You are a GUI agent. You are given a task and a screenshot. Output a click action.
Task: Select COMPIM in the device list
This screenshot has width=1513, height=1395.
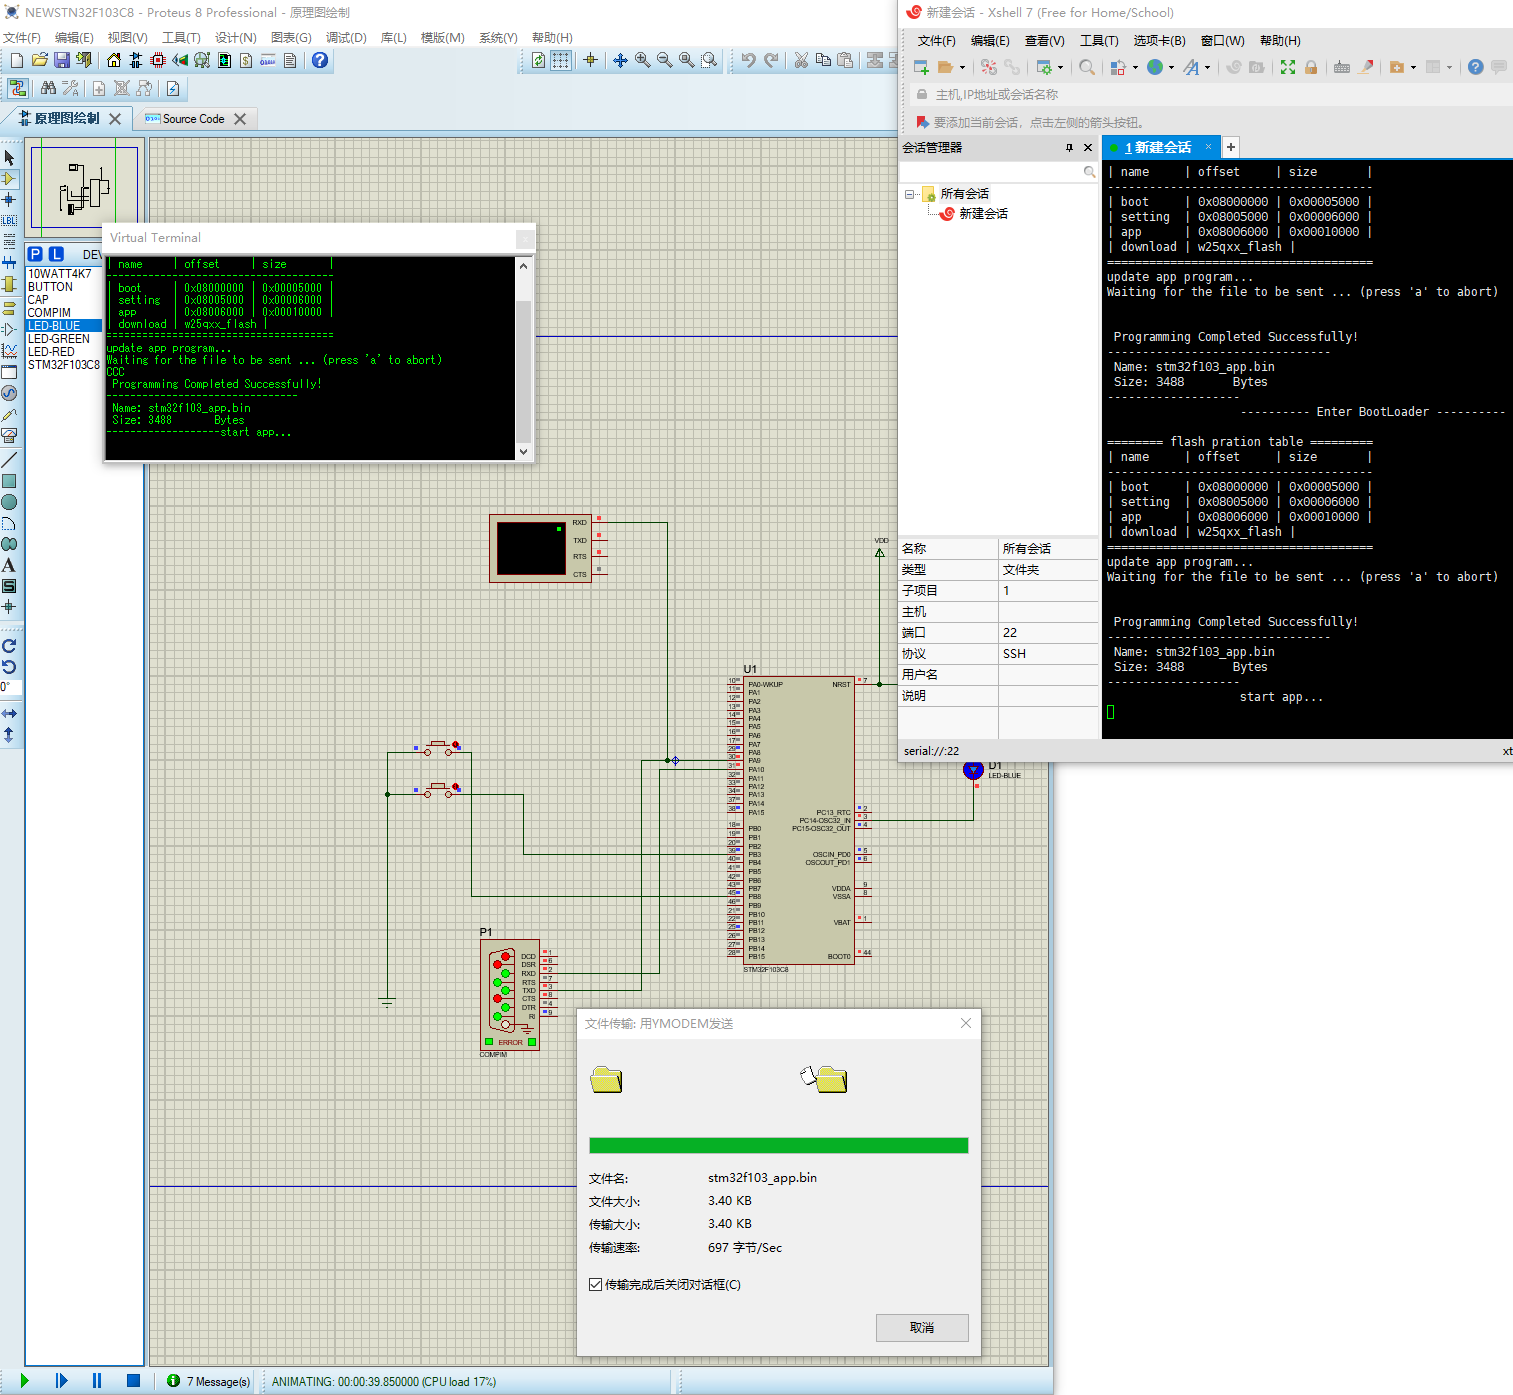pos(49,313)
